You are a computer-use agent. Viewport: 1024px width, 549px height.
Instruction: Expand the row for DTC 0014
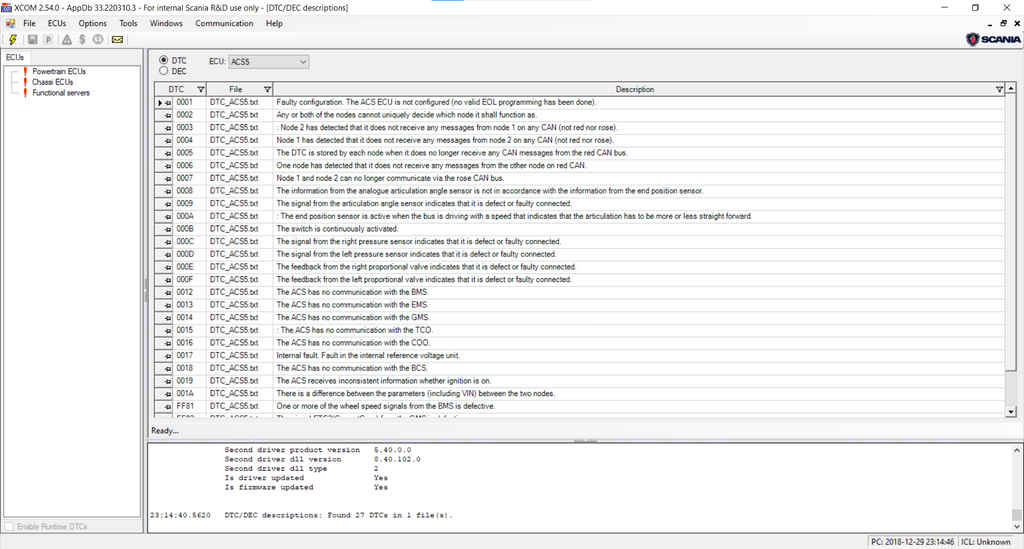click(168, 318)
